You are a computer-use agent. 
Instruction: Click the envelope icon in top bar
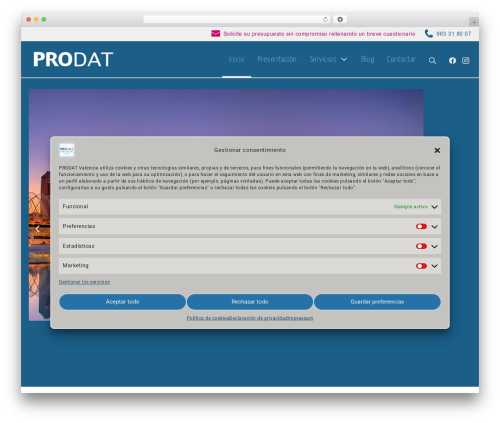[216, 34]
